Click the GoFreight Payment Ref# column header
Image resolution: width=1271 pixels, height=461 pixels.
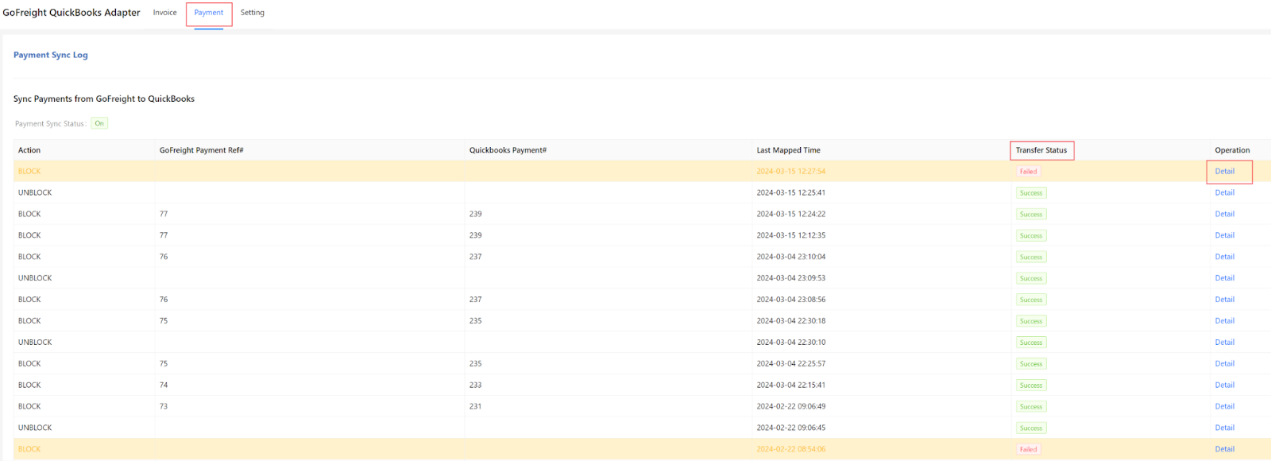[201, 150]
